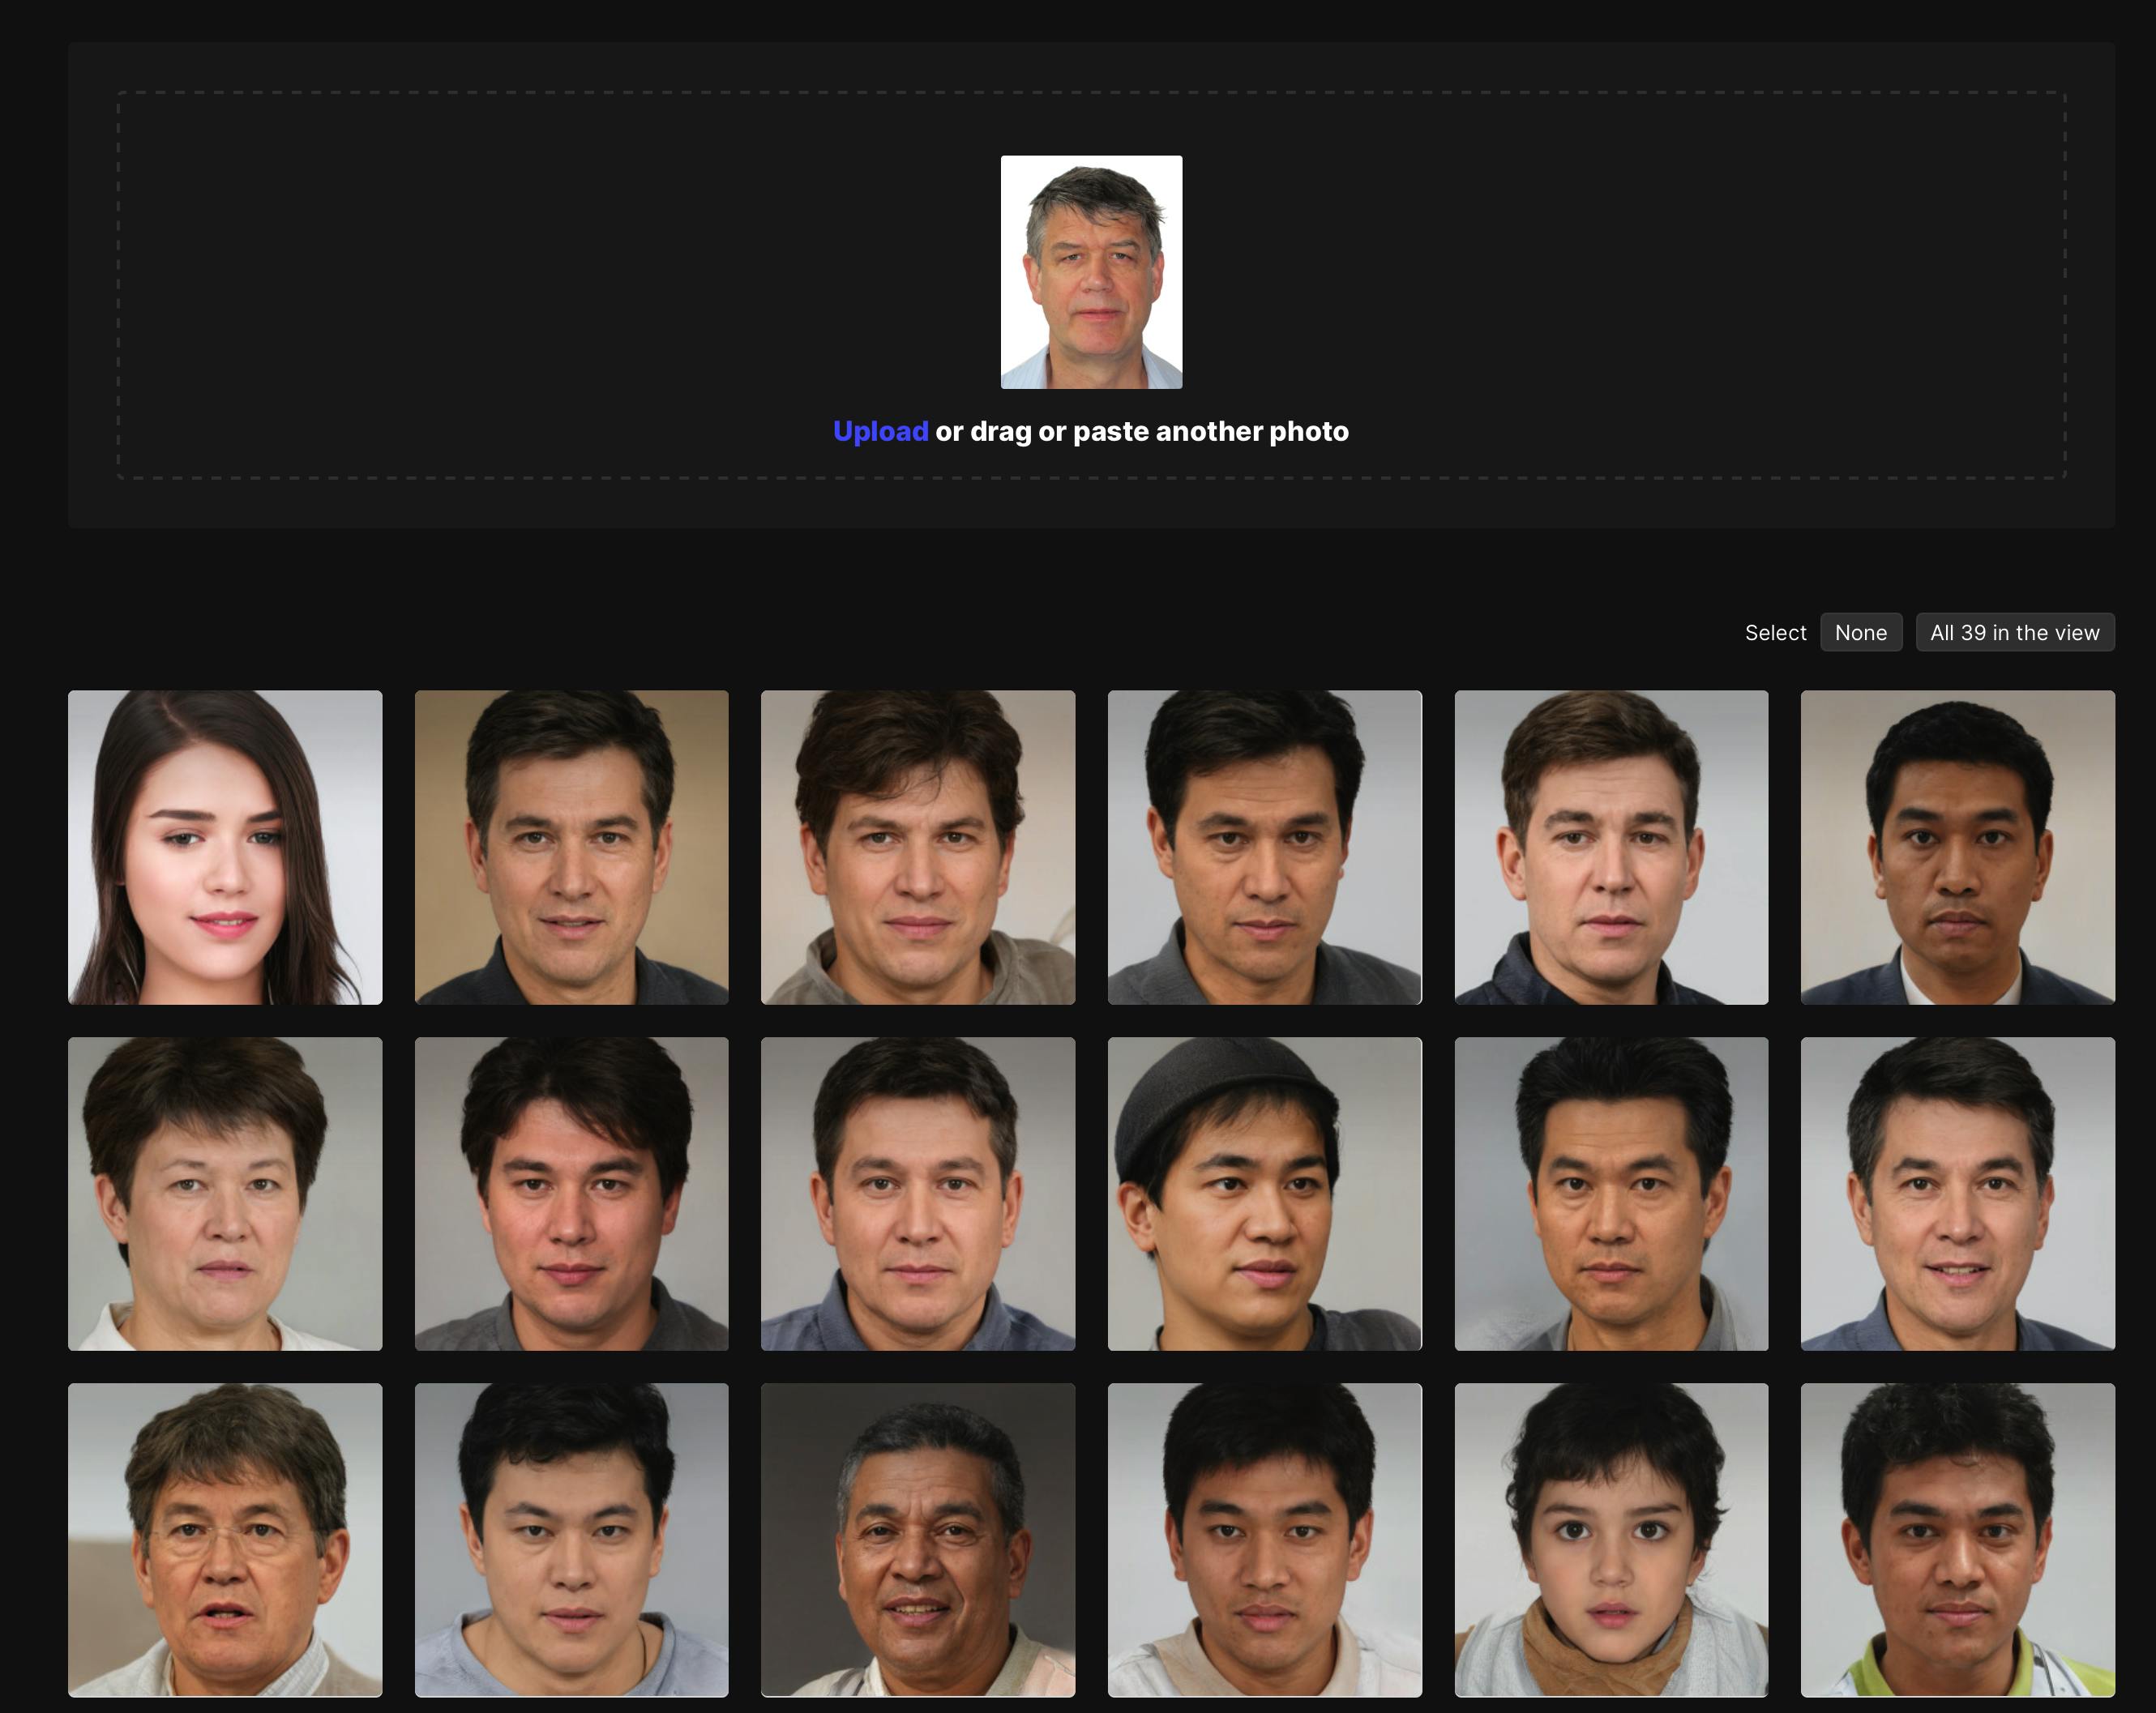
Task: Click the man with lime green collar
Action: click(1957, 1539)
